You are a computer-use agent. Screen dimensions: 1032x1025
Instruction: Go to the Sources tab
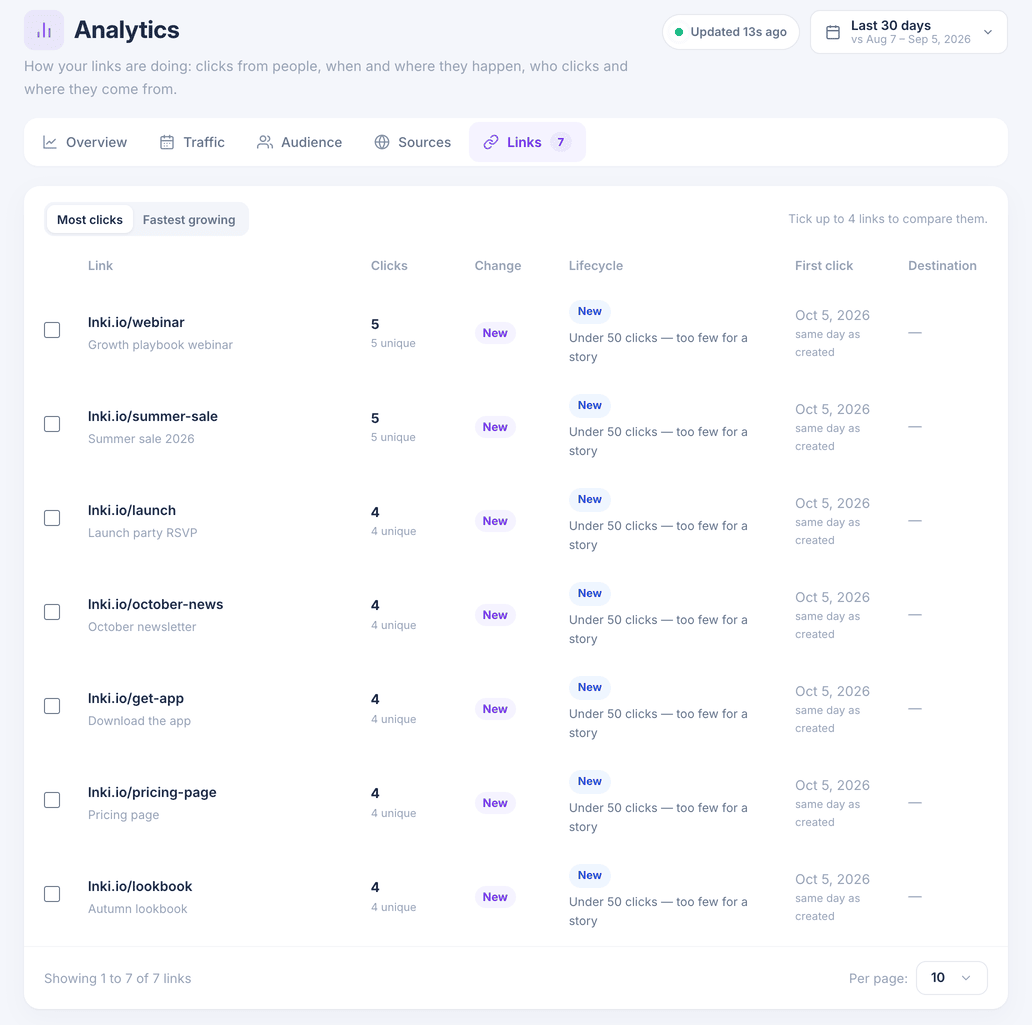pos(413,142)
